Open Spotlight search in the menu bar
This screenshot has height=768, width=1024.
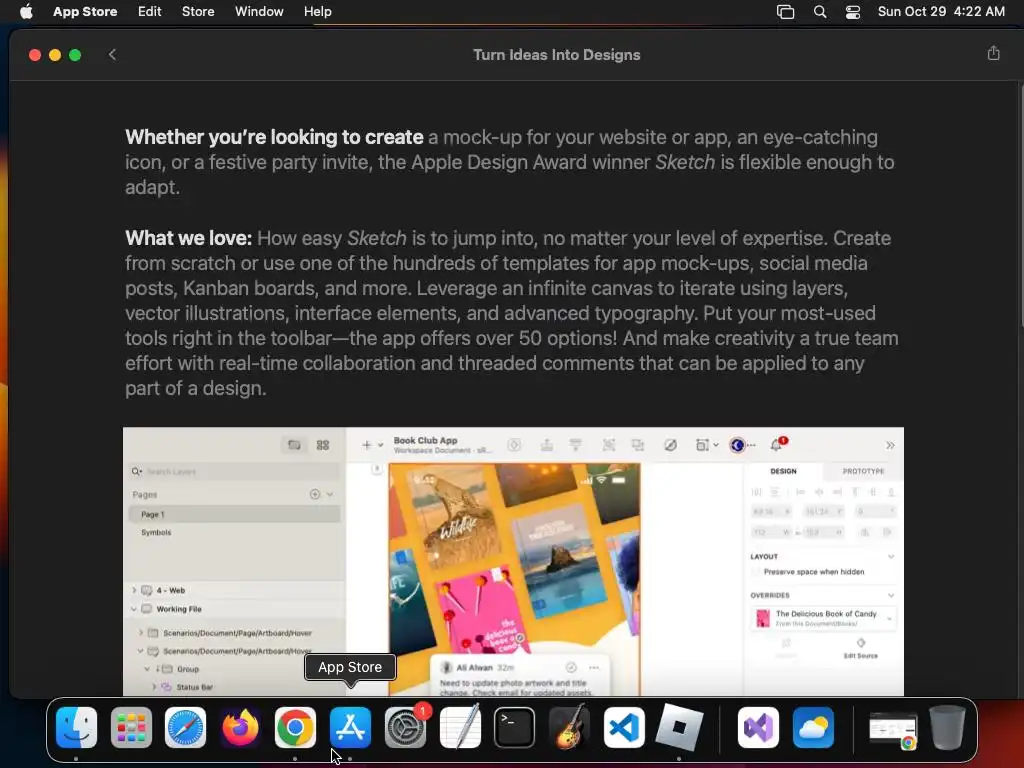click(820, 12)
